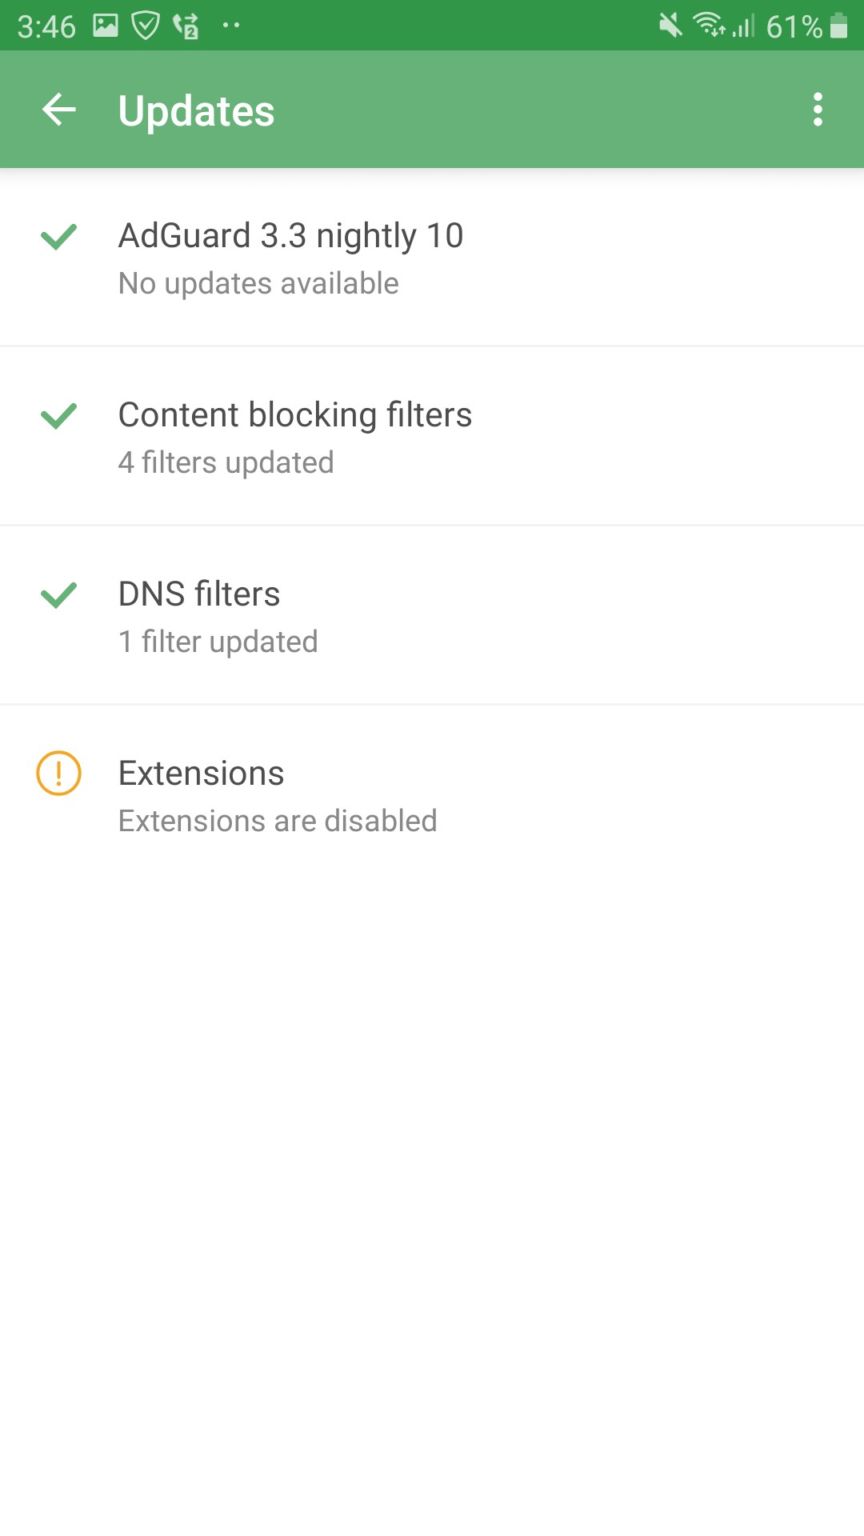Image resolution: width=864 pixels, height=1536 pixels.
Task: Open the three-dot overflow menu
Action: (817, 109)
